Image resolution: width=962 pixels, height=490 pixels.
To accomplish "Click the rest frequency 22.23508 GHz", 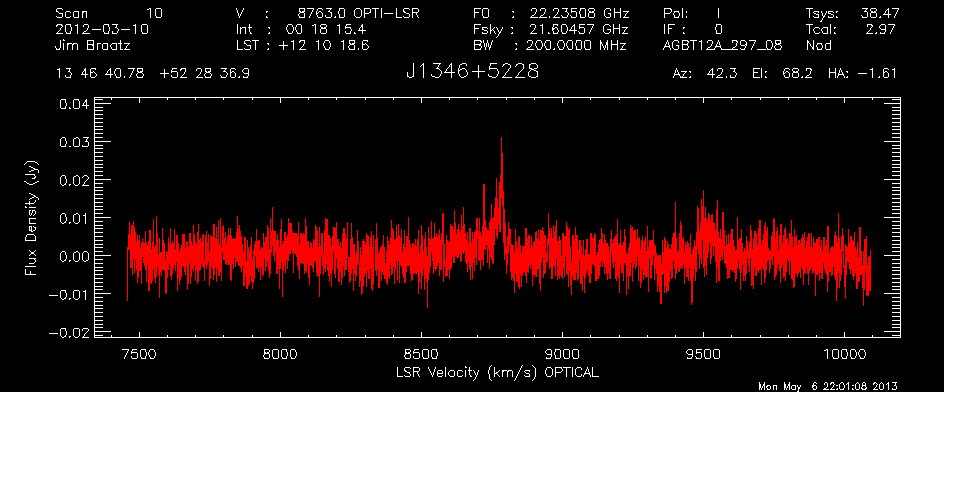I will coord(579,13).
